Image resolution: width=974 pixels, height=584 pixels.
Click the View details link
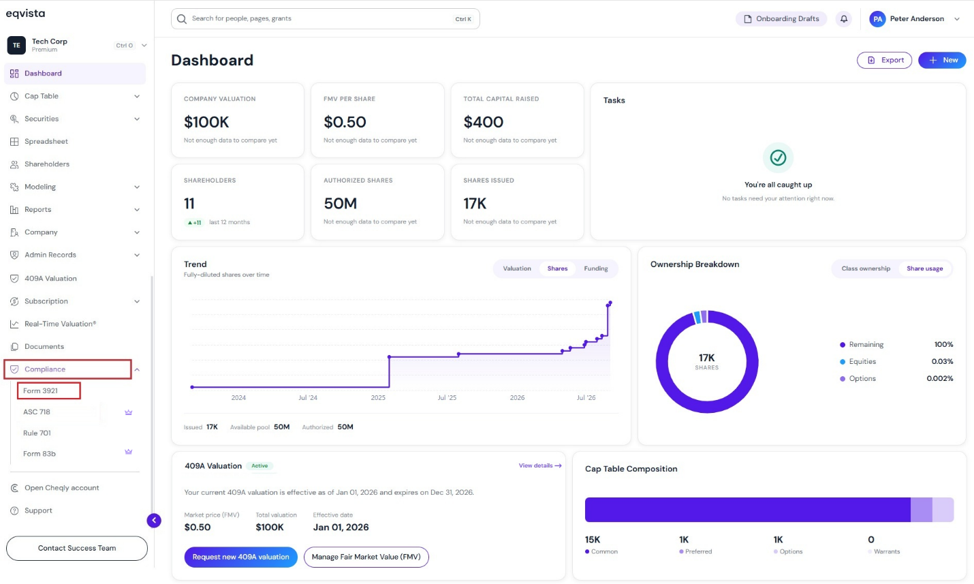(540, 465)
